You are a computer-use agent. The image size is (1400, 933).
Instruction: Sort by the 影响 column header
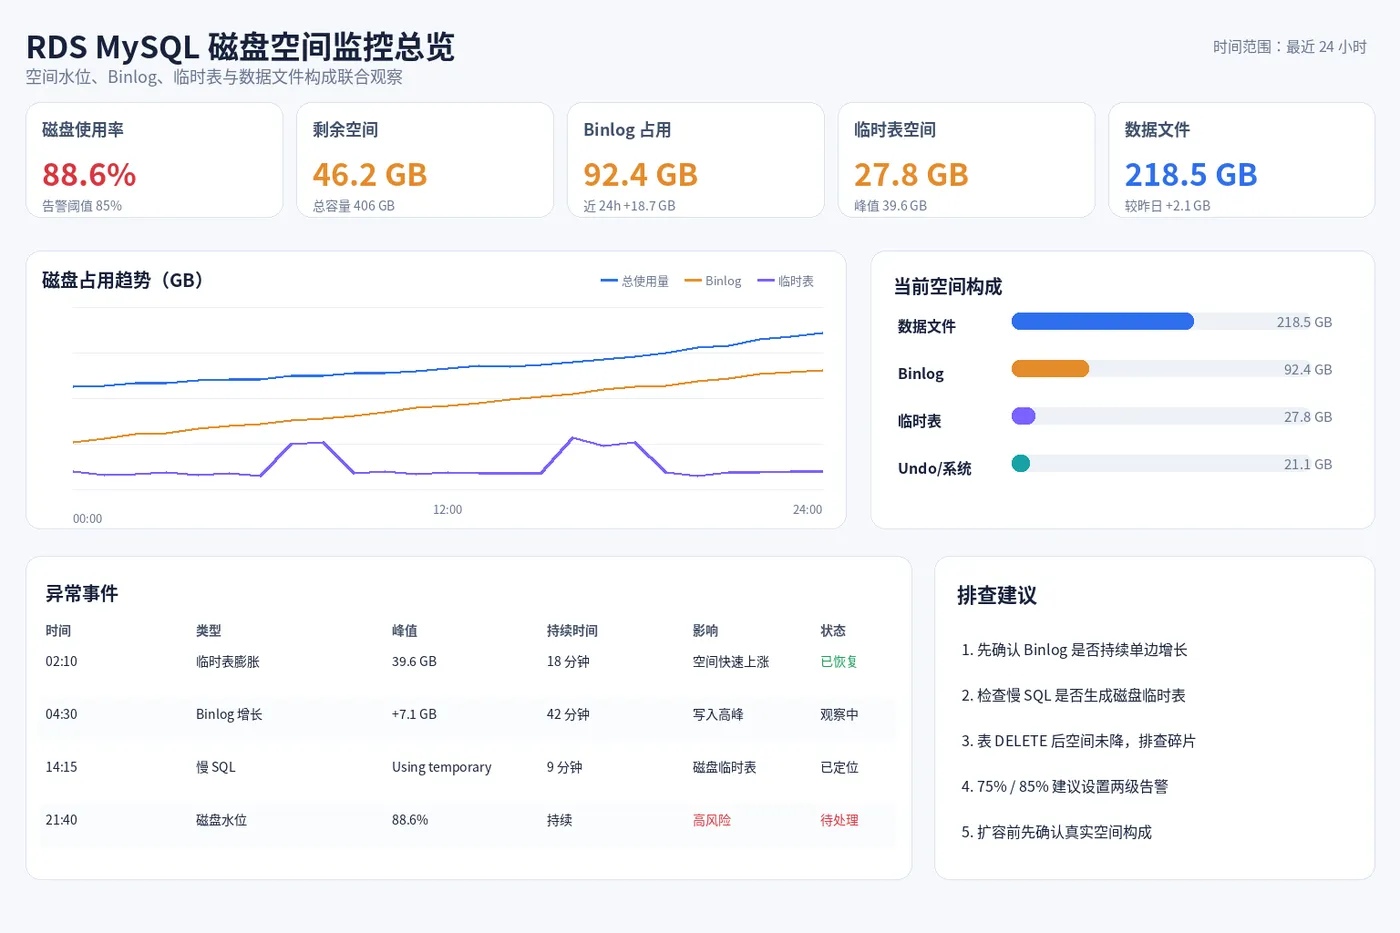click(706, 631)
